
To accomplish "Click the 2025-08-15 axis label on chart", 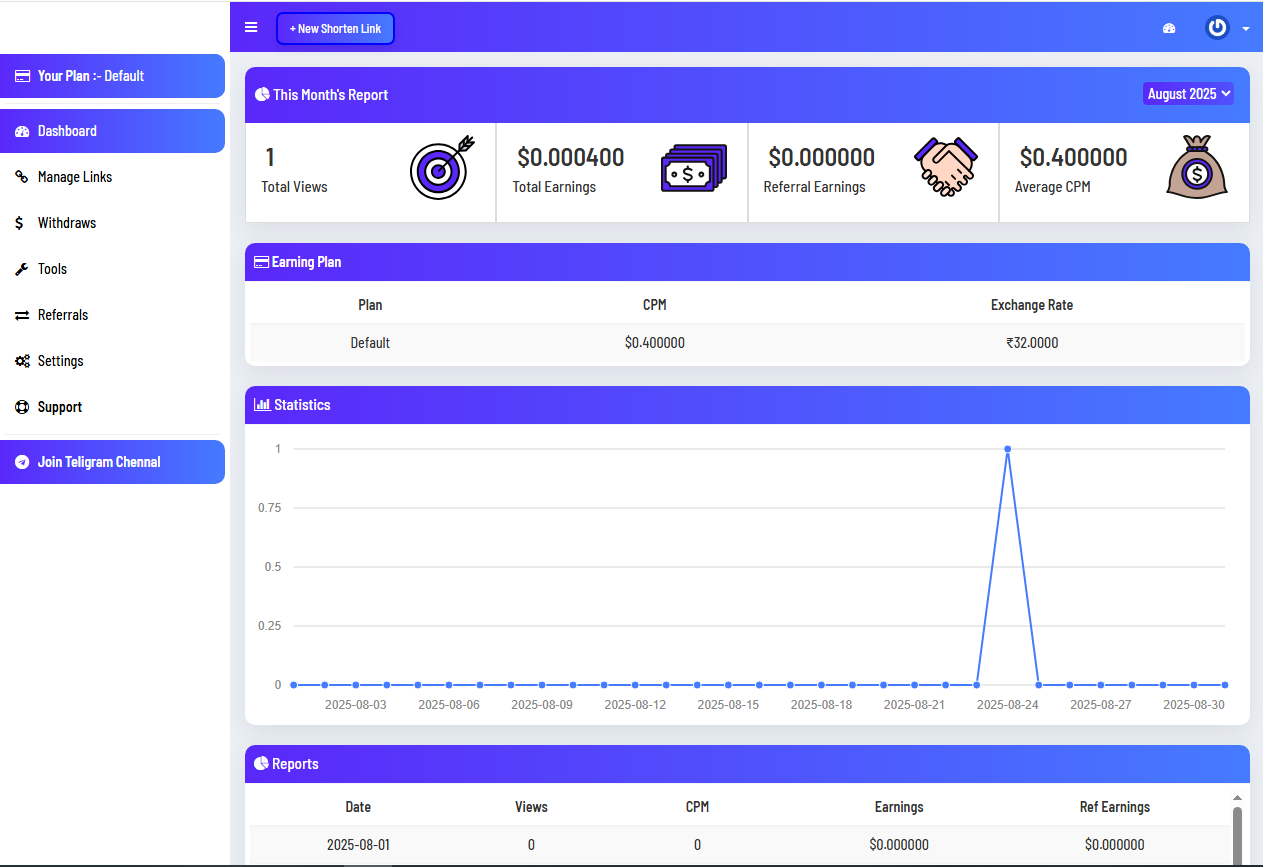I will 728,705.
